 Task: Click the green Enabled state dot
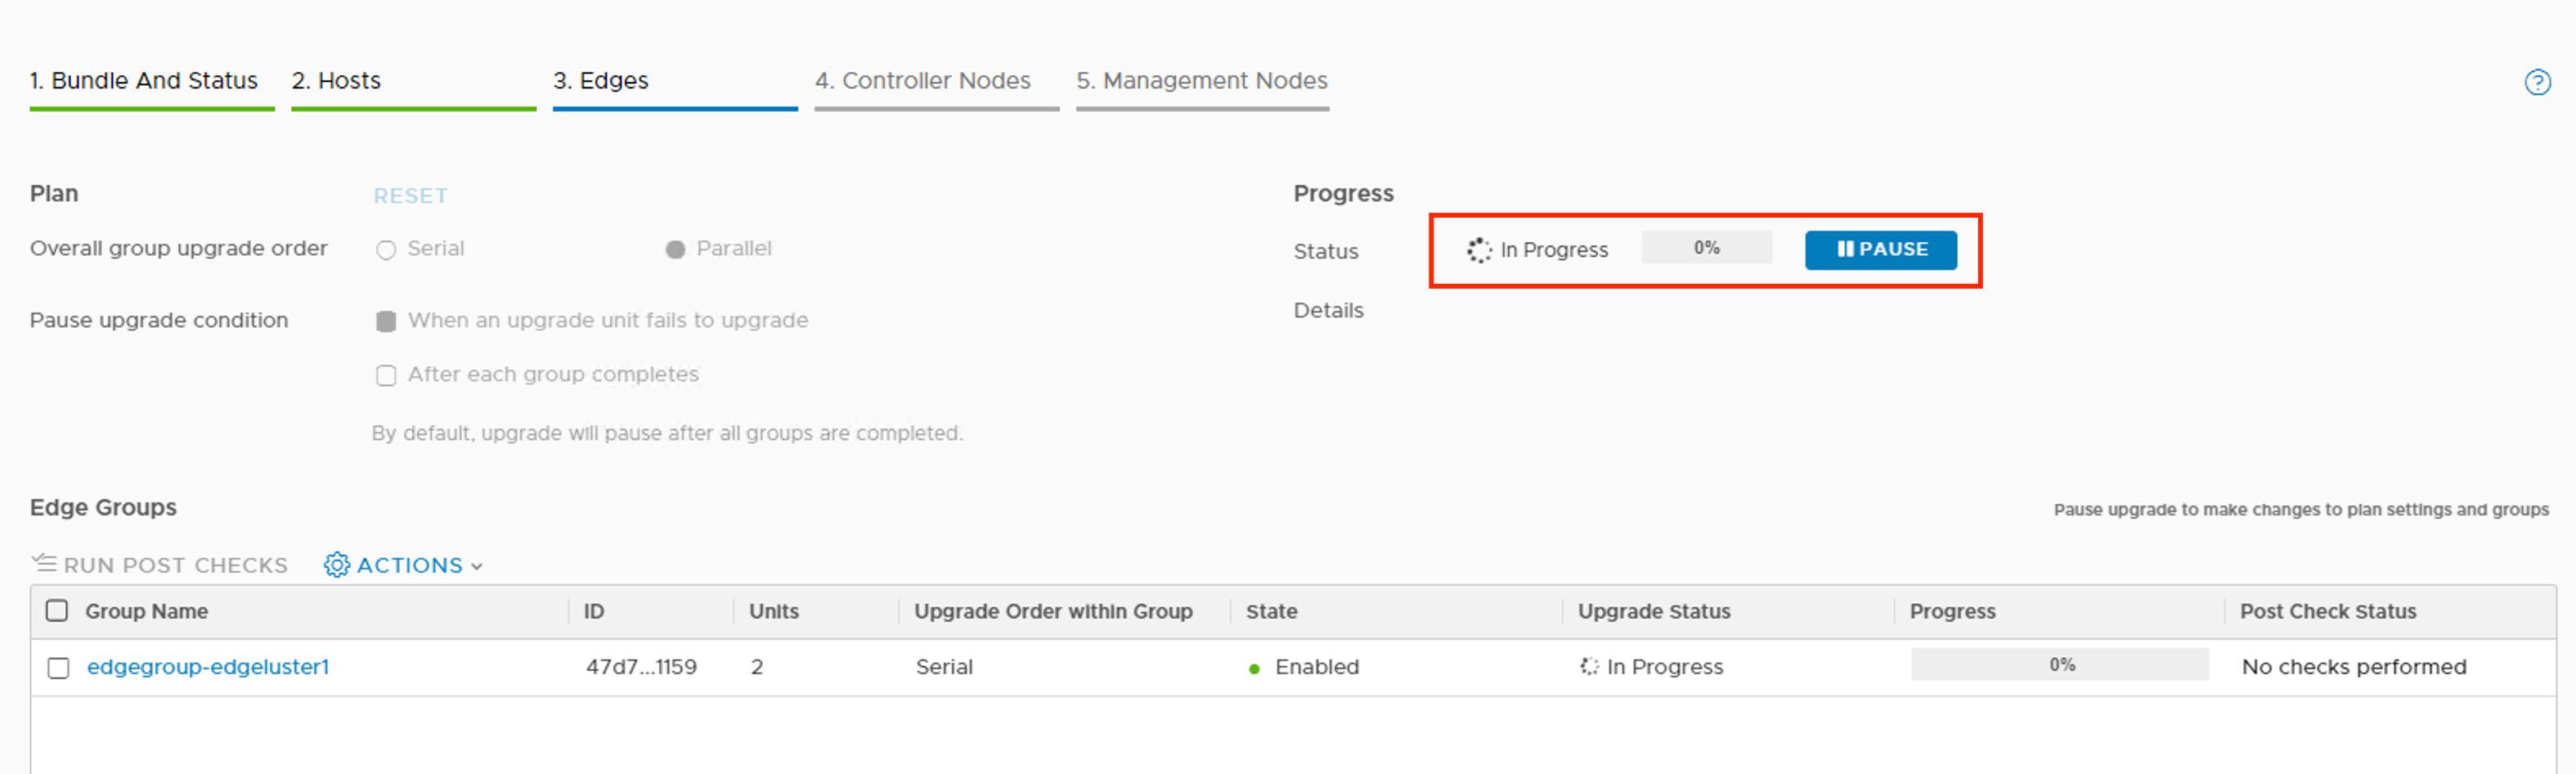[1254, 668]
